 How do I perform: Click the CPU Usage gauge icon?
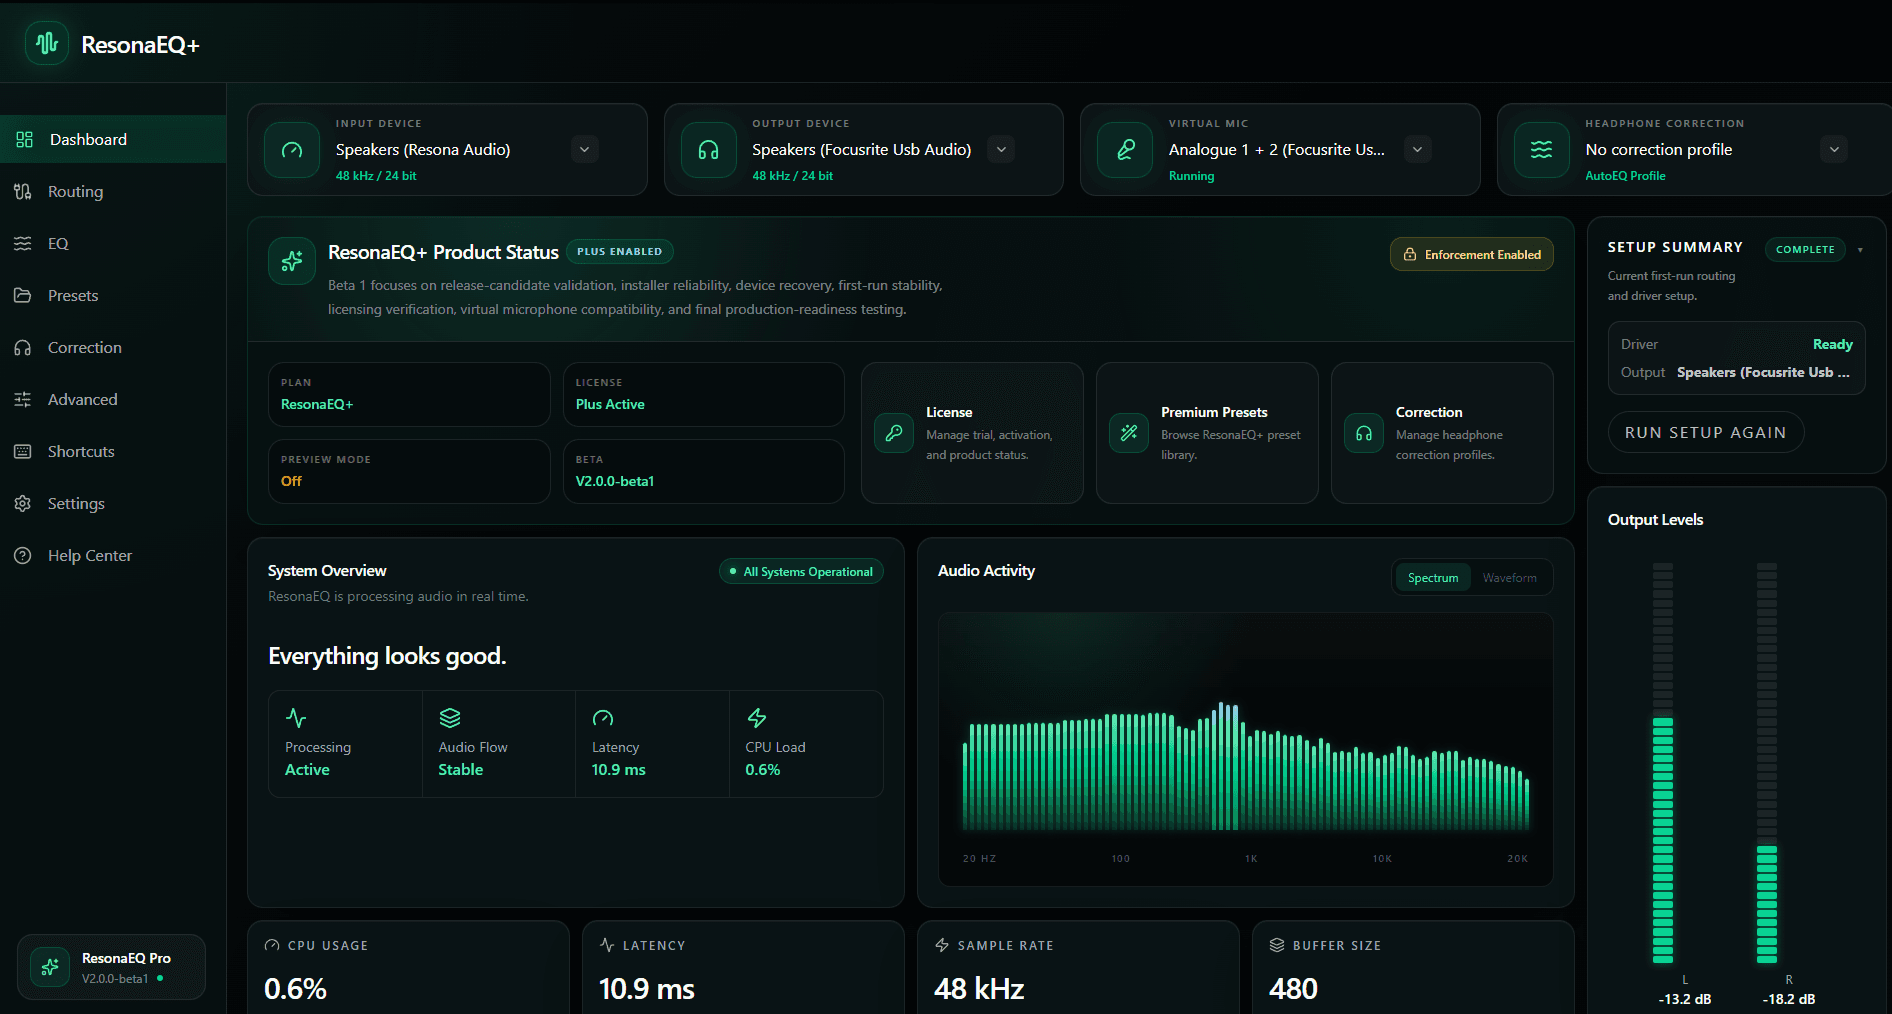pyautogui.click(x=272, y=945)
